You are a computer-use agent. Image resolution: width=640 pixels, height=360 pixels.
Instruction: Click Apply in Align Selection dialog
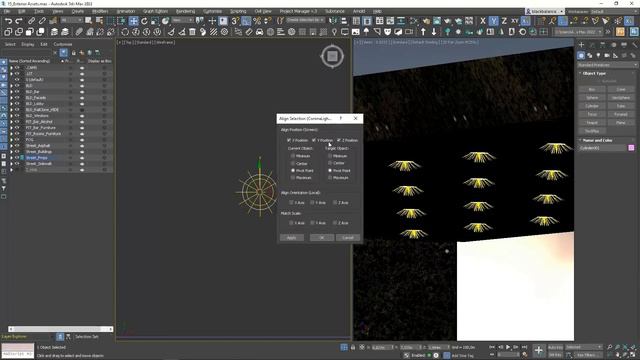click(x=291, y=238)
